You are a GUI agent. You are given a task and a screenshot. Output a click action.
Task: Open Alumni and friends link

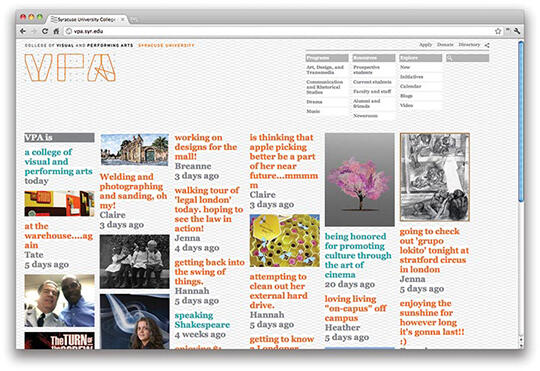[366, 103]
